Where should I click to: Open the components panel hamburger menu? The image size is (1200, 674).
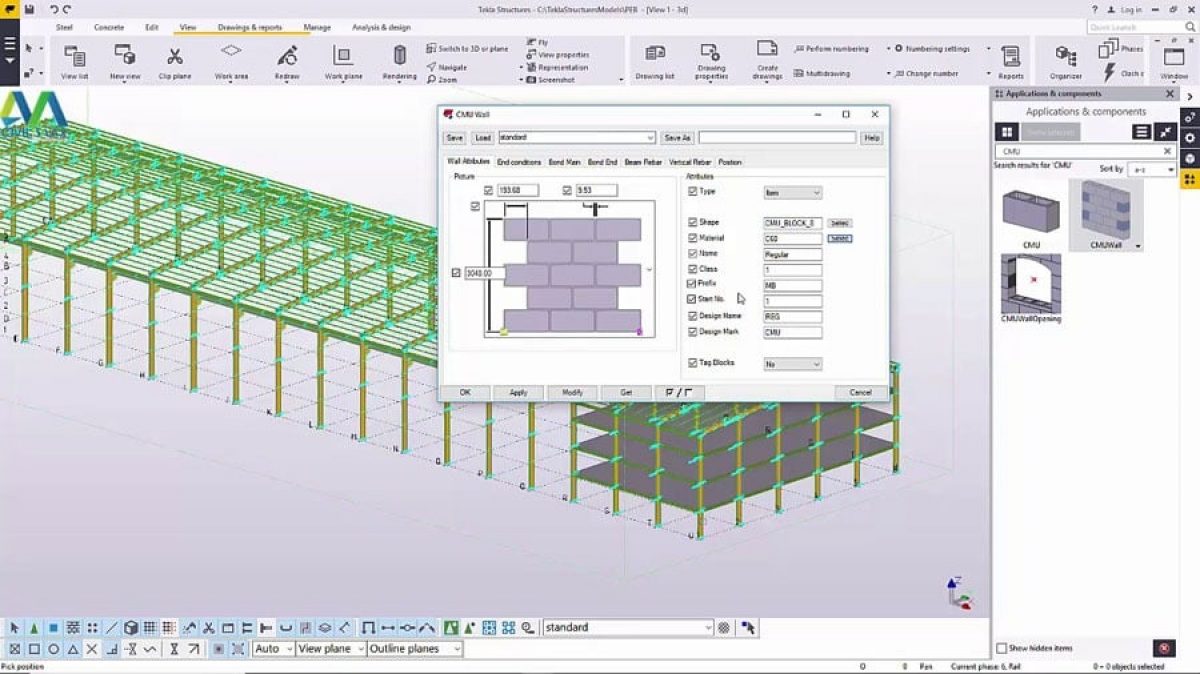pos(1142,132)
